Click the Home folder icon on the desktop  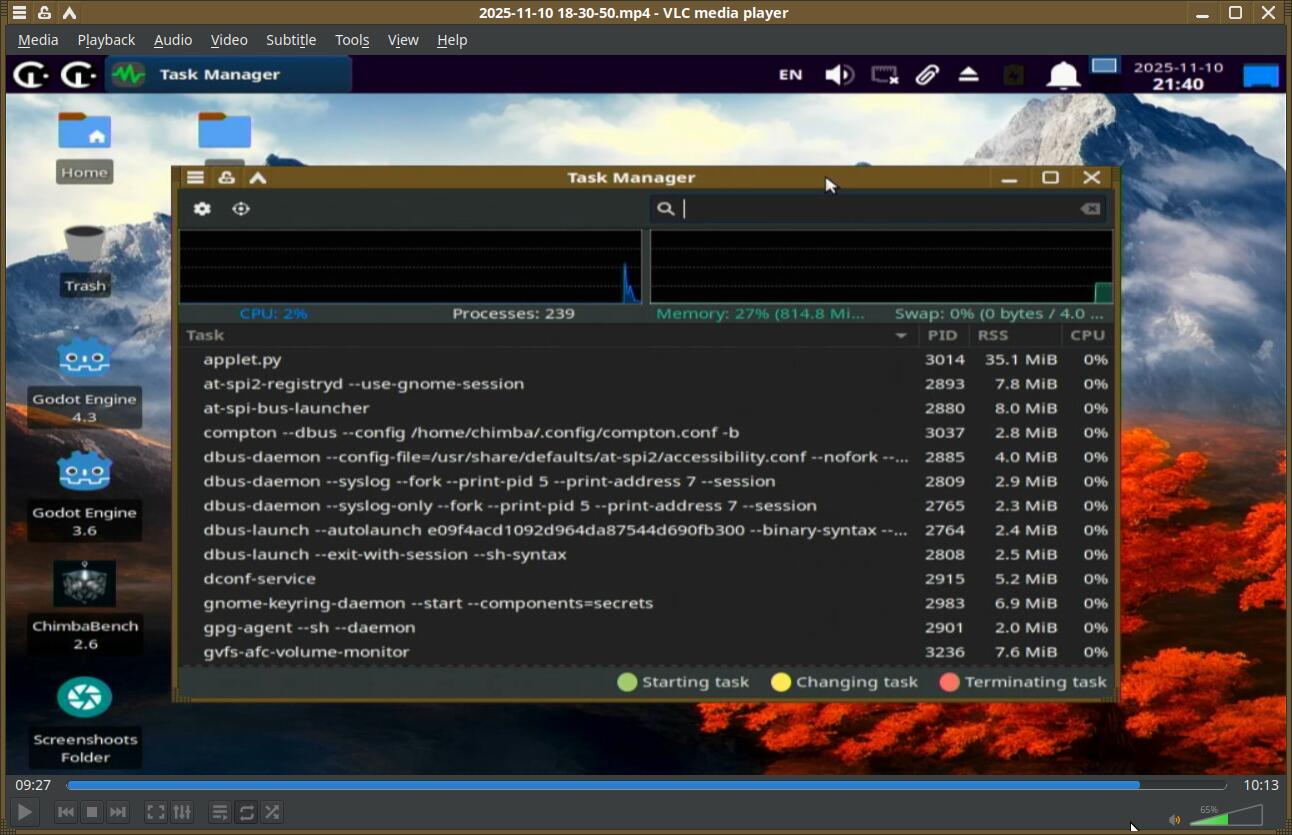tap(84, 146)
